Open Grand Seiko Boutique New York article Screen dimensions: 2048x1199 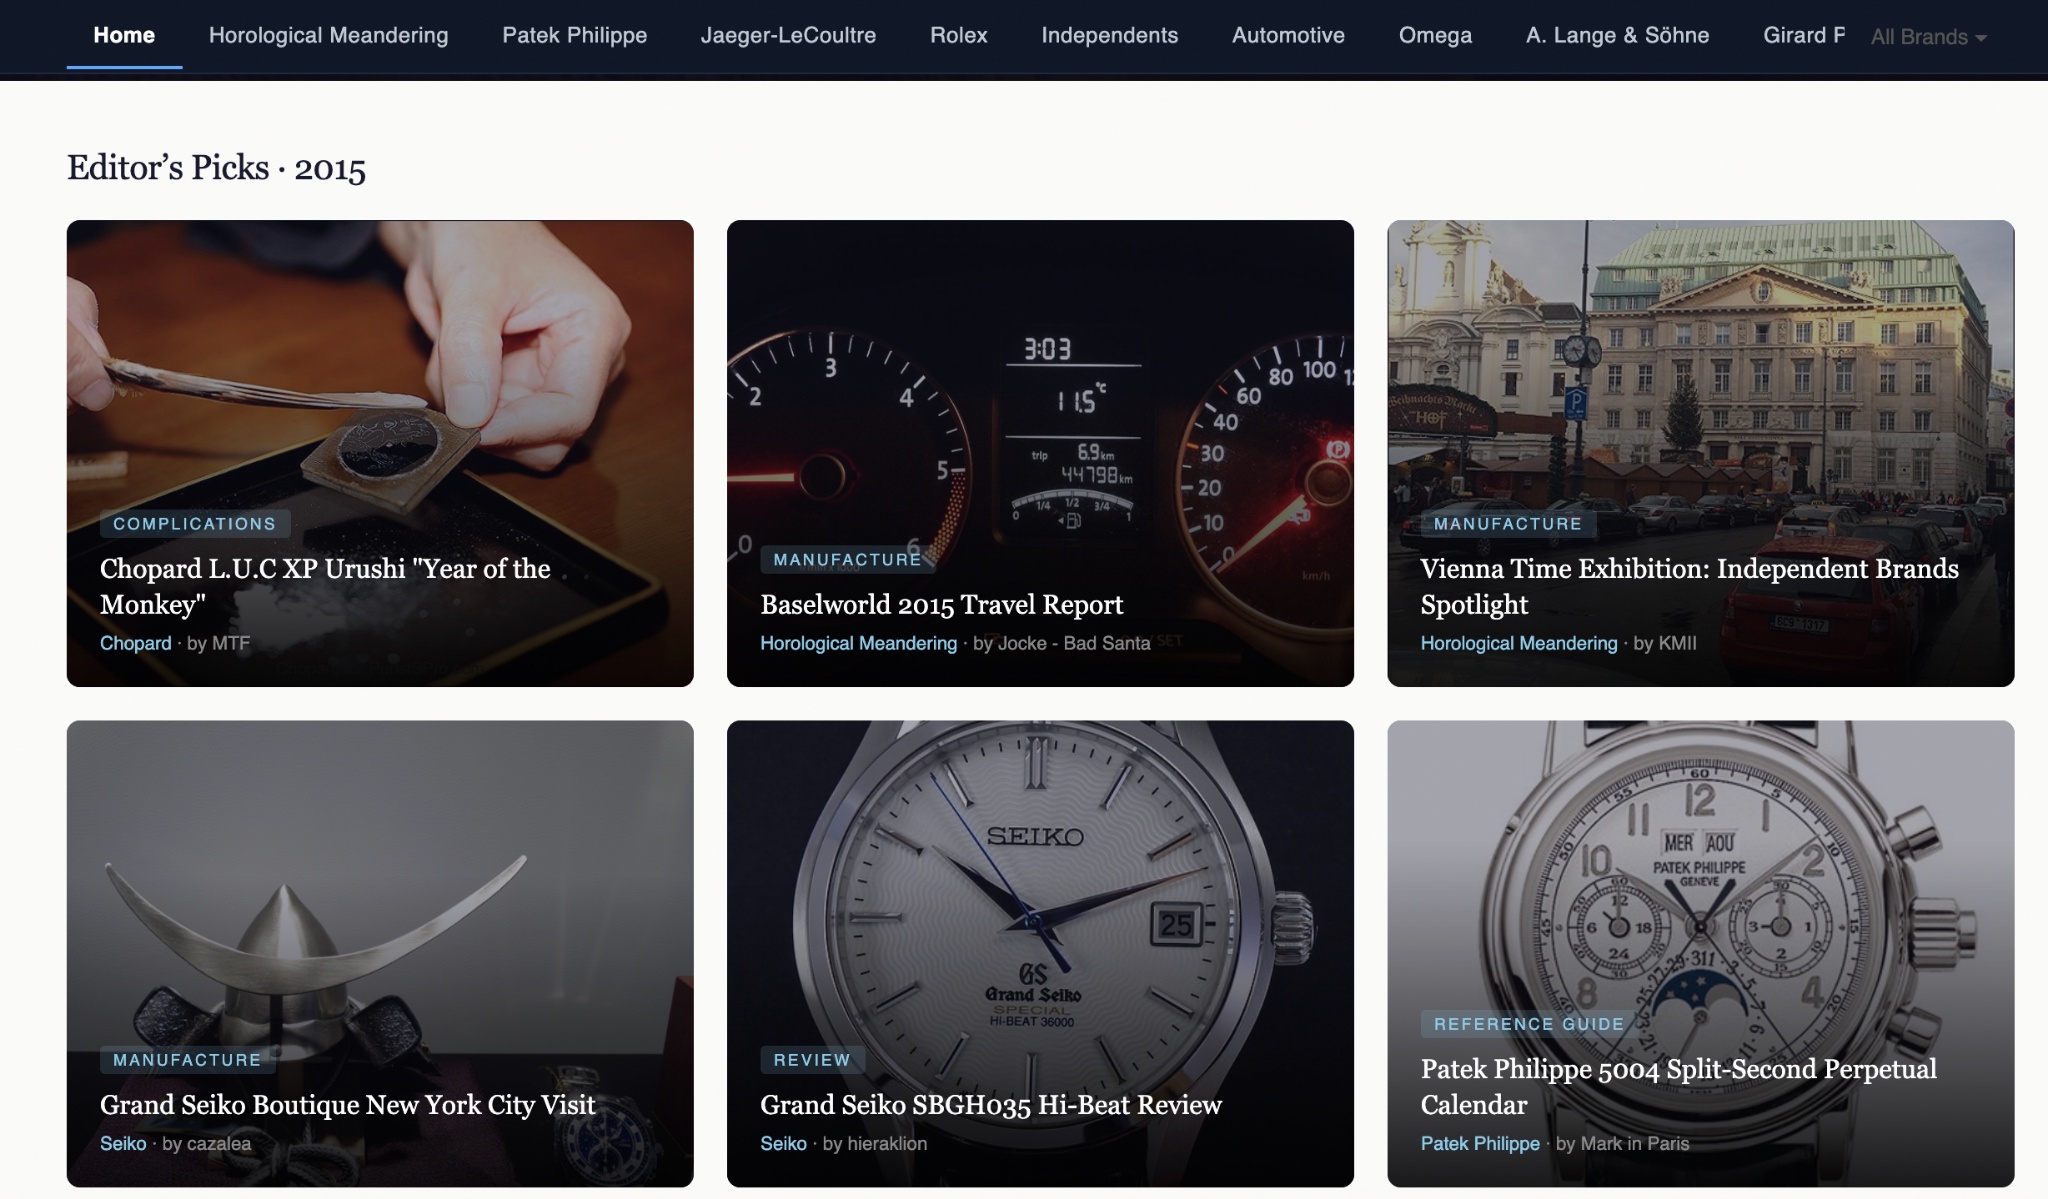click(347, 1104)
